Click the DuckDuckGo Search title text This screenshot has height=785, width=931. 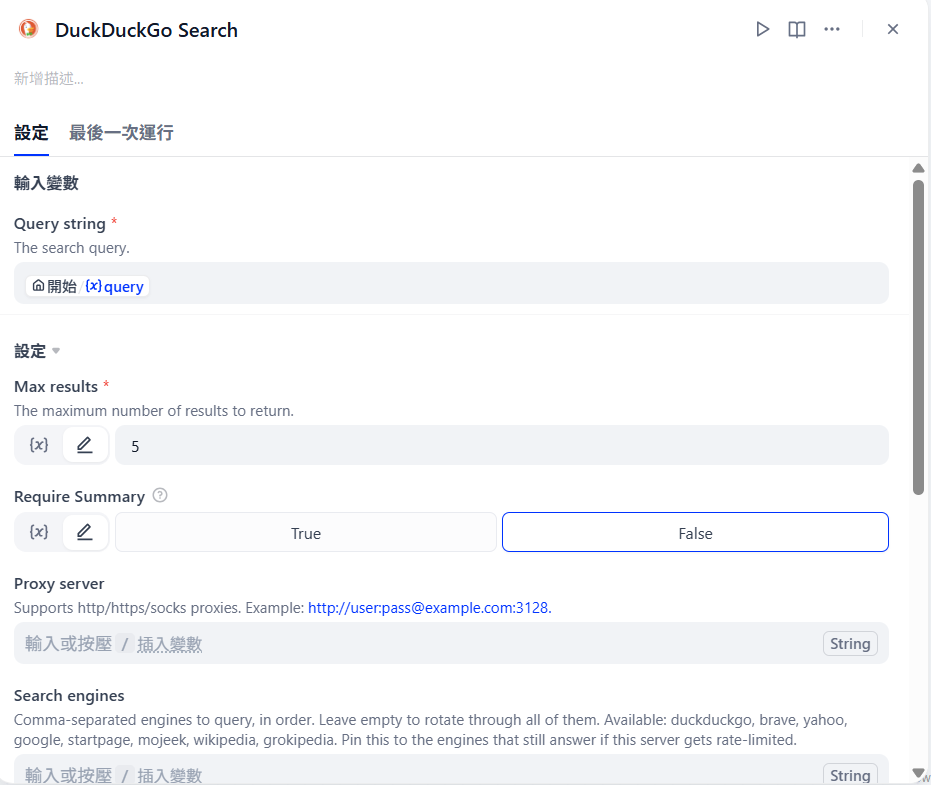click(147, 30)
